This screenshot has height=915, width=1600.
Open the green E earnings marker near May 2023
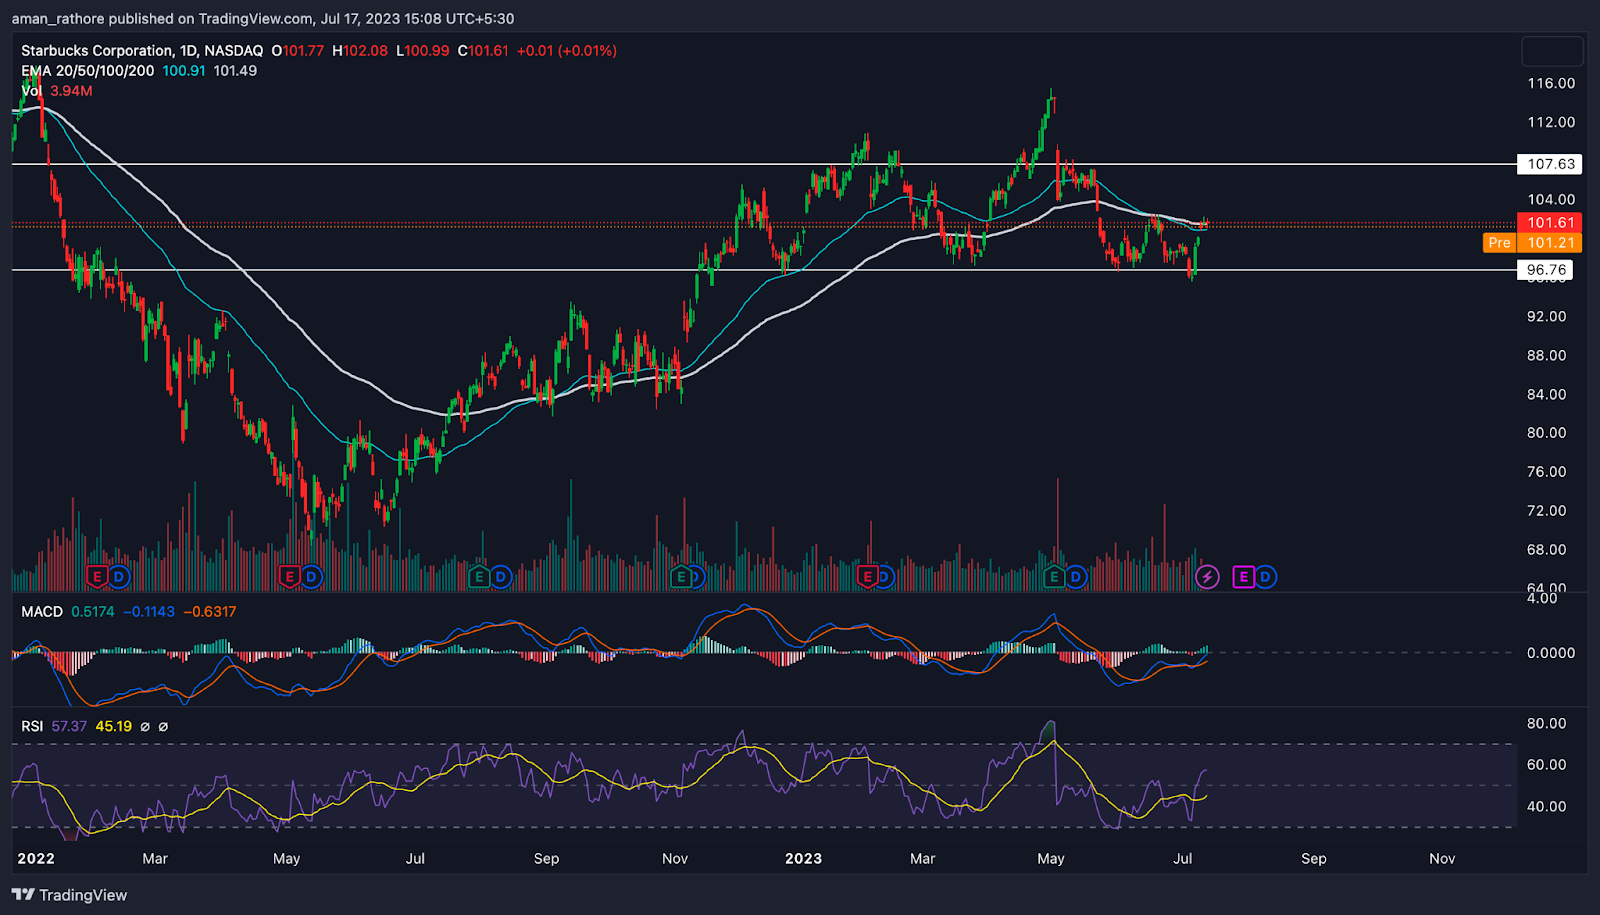pyautogui.click(x=1054, y=577)
